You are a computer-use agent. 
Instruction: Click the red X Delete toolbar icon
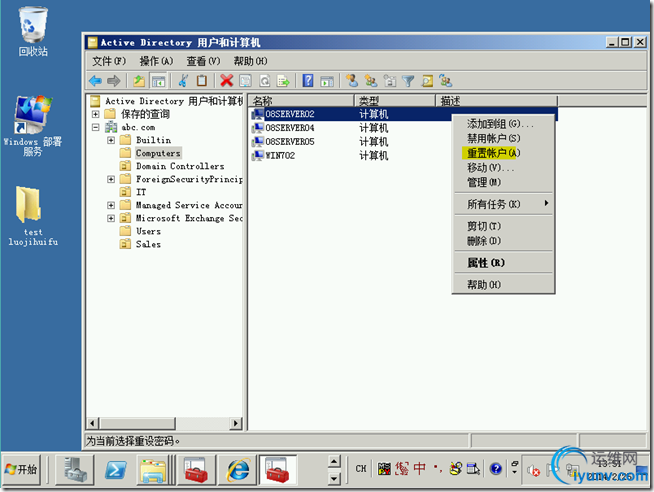tap(226, 80)
